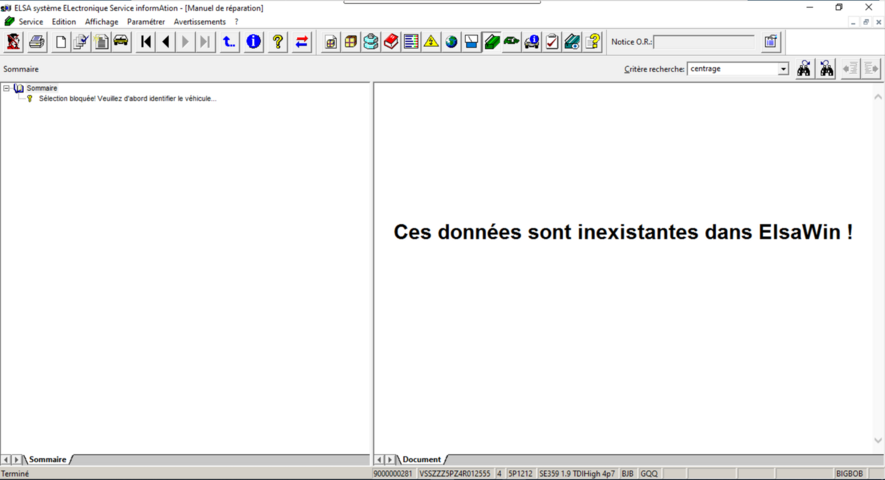Click the blue return arrow icon
The width and height of the screenshot is (885, 480).
(229, 42)
